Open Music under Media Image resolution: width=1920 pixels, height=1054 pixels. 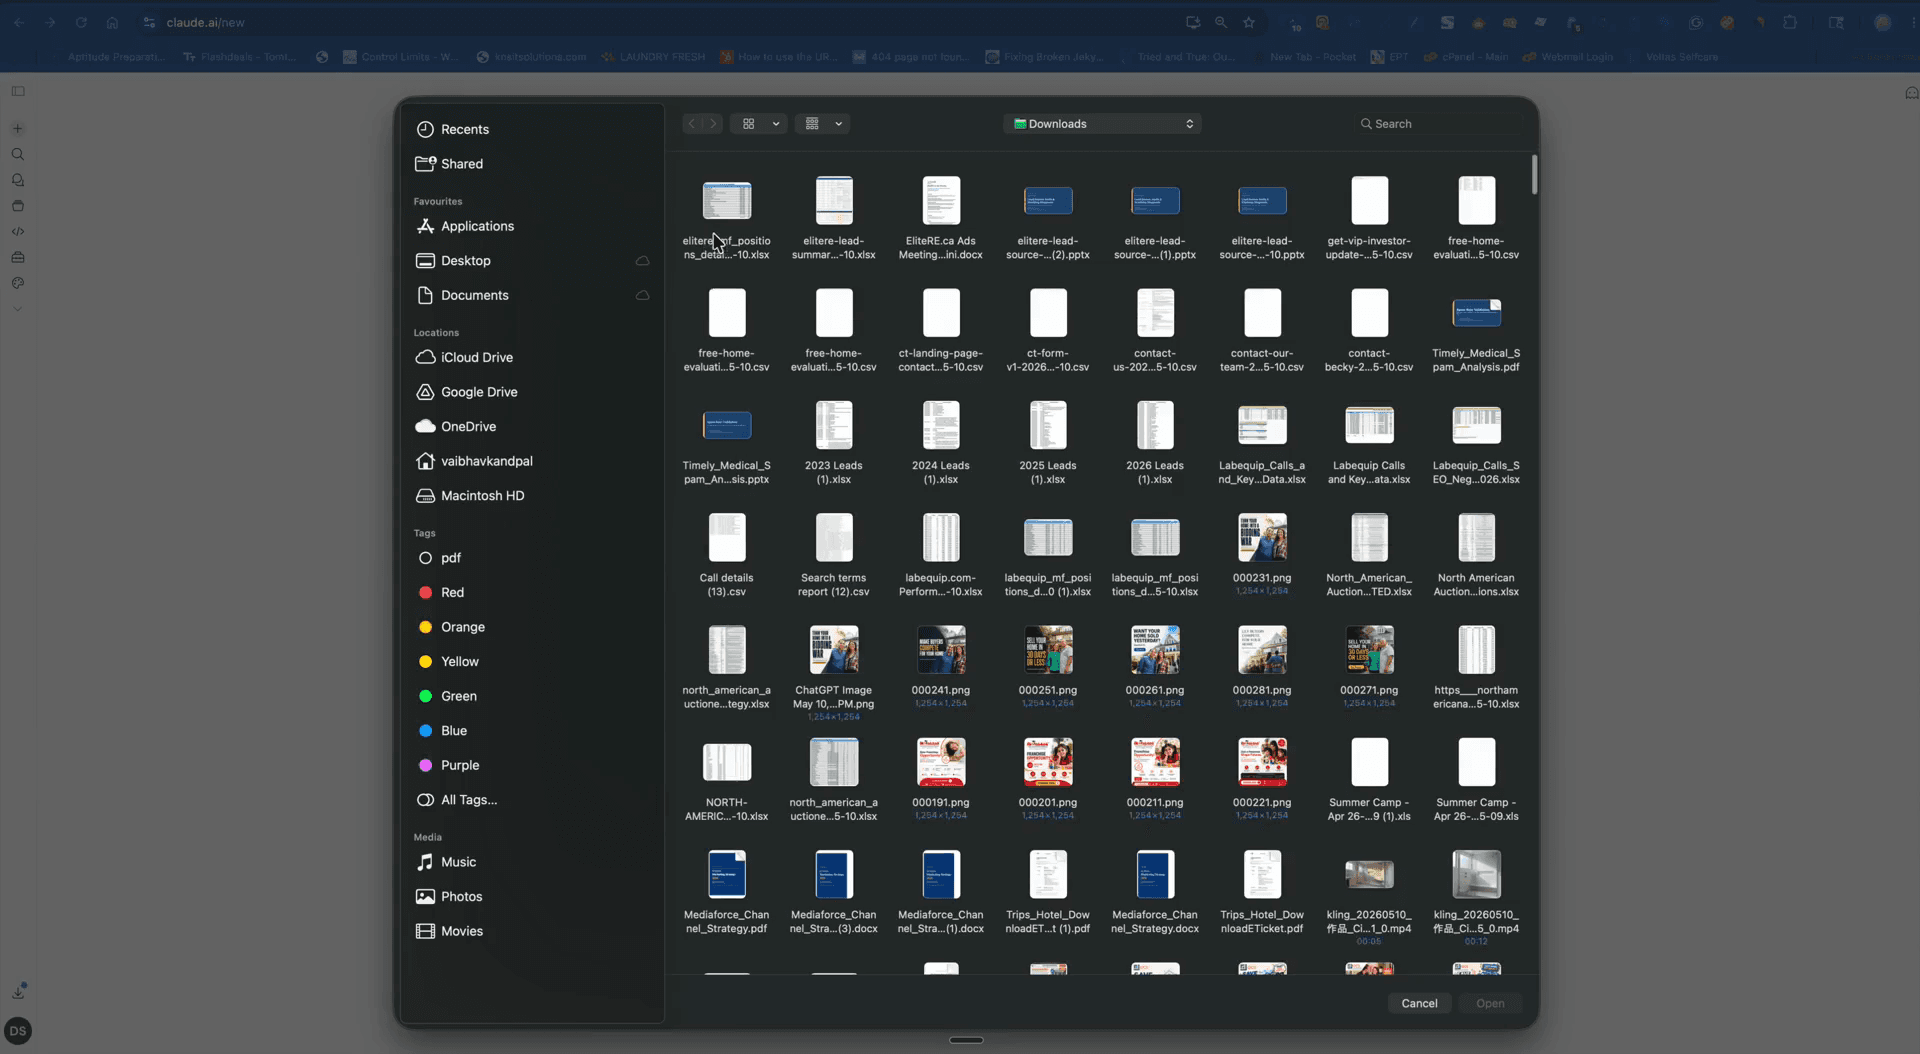coord(446,862)
